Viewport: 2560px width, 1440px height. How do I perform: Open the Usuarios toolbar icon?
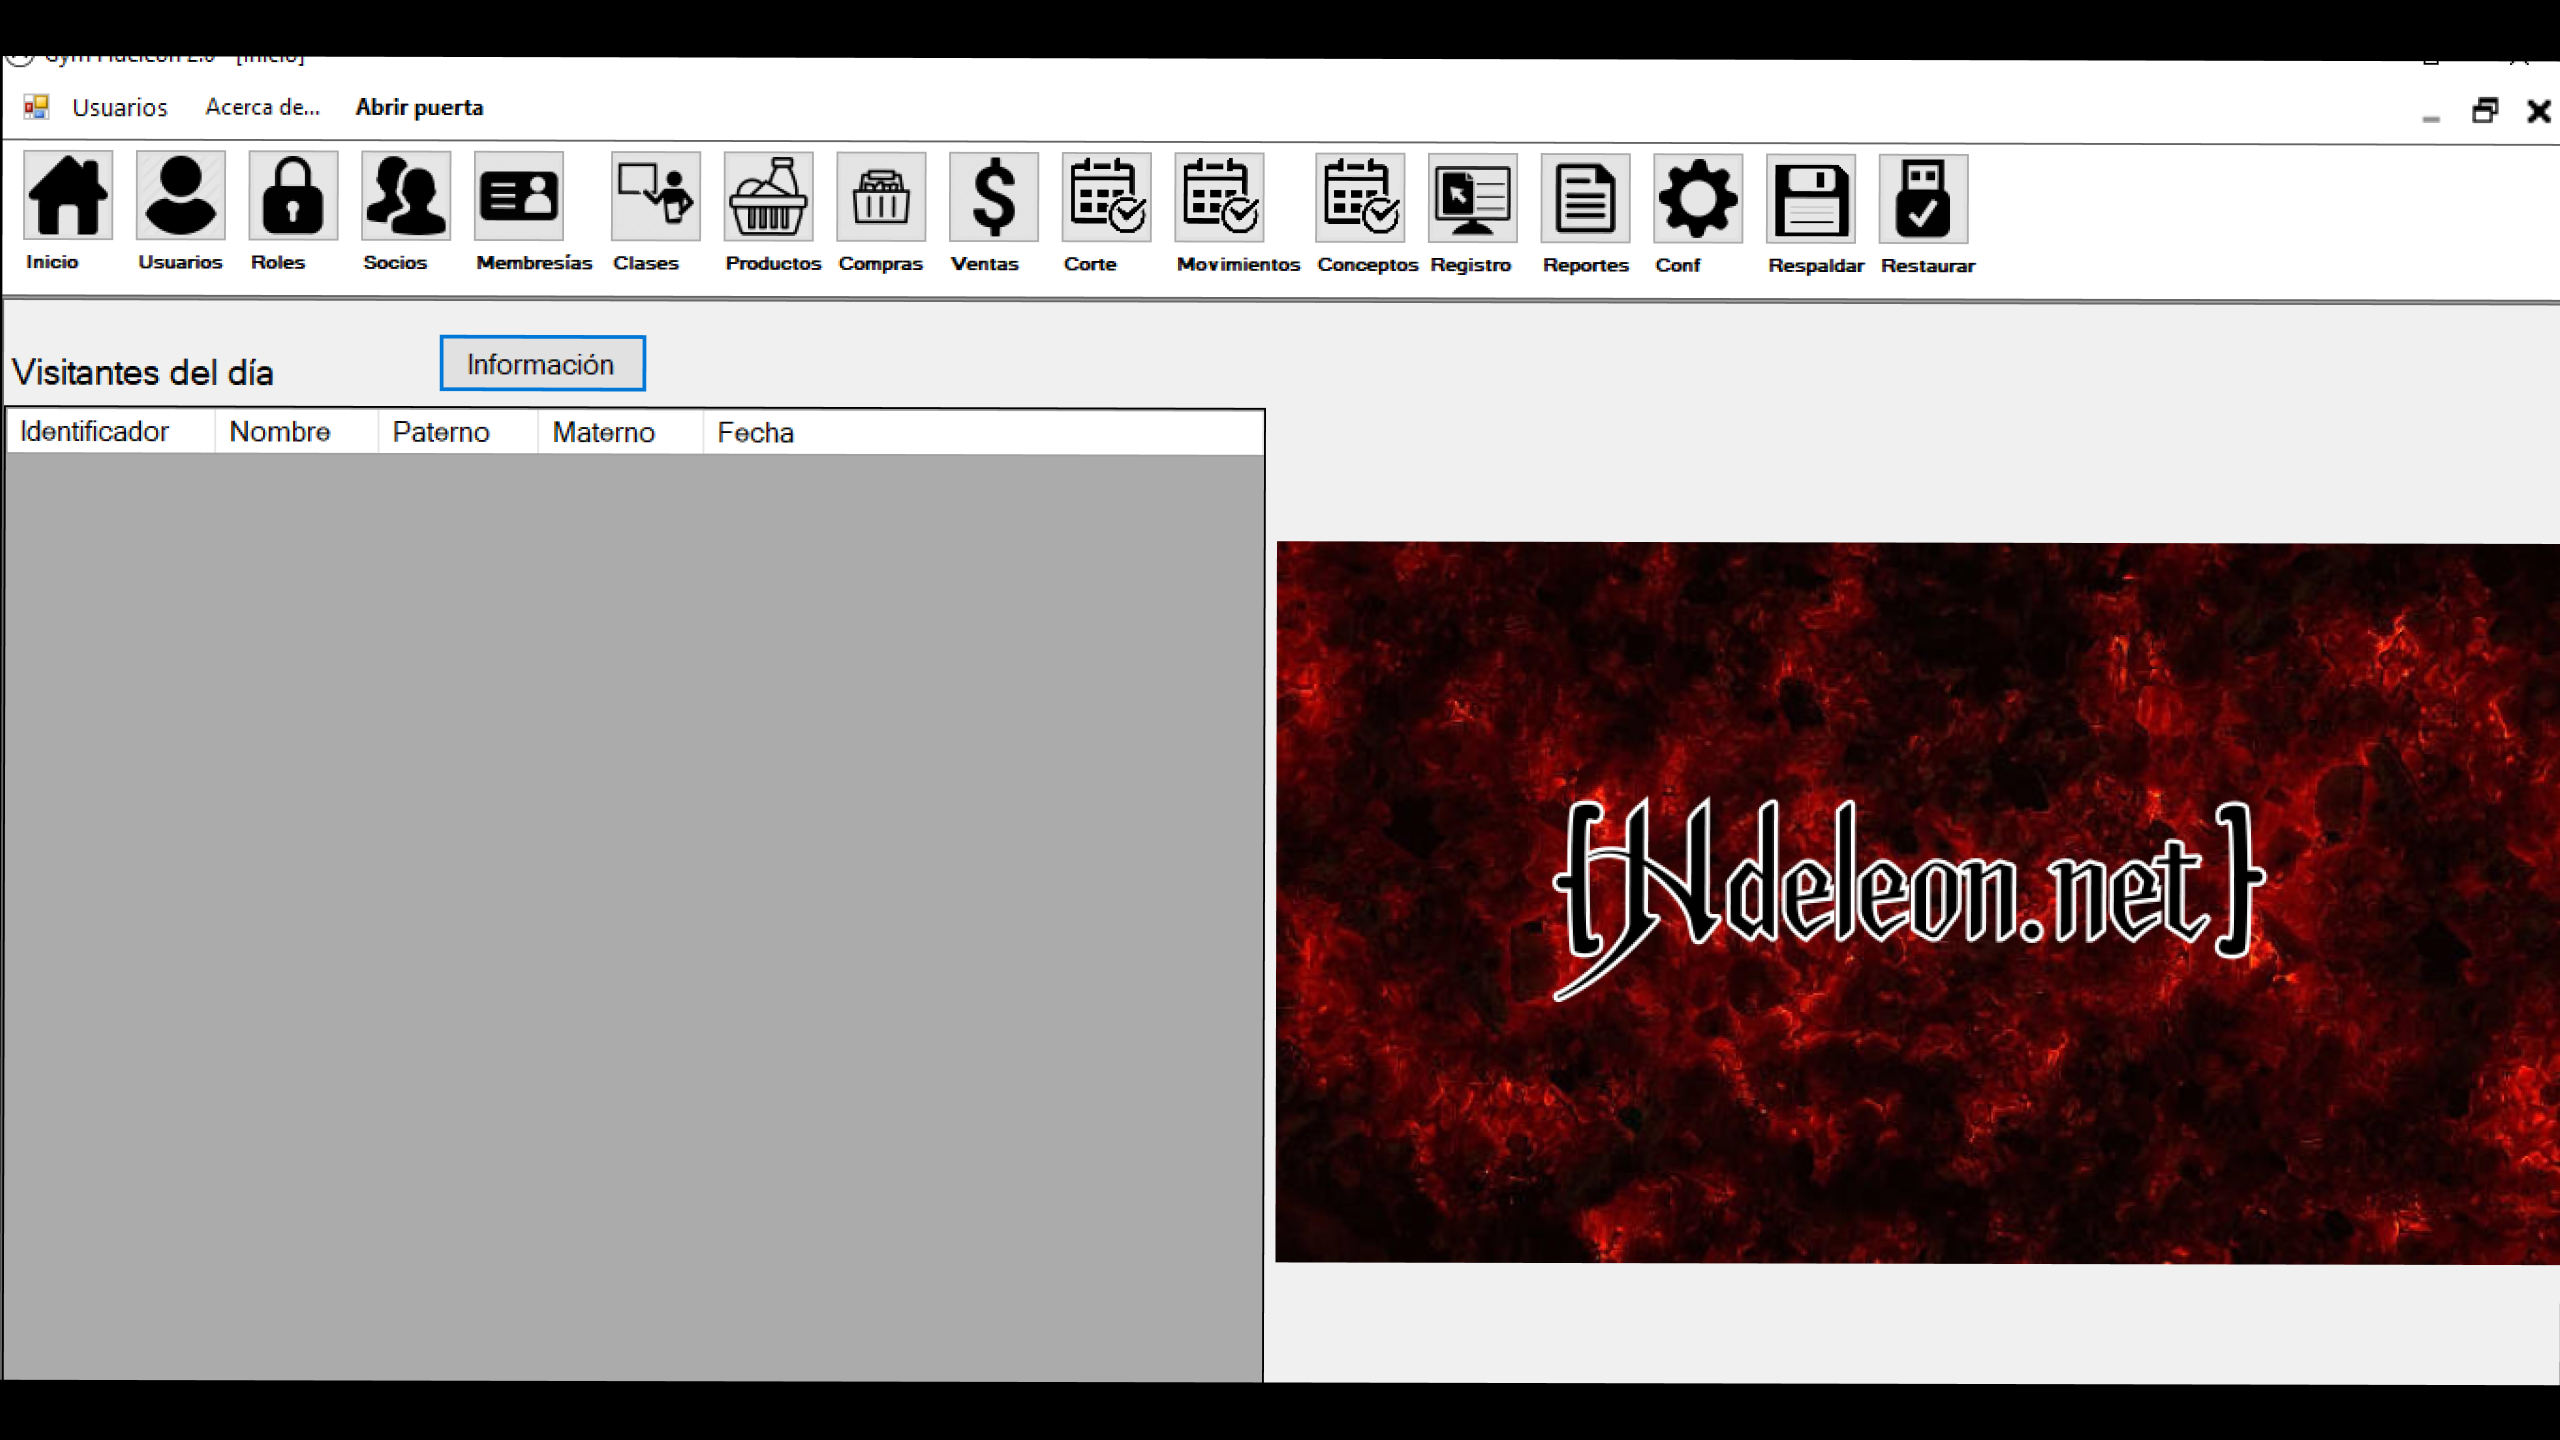coord(180,196)
